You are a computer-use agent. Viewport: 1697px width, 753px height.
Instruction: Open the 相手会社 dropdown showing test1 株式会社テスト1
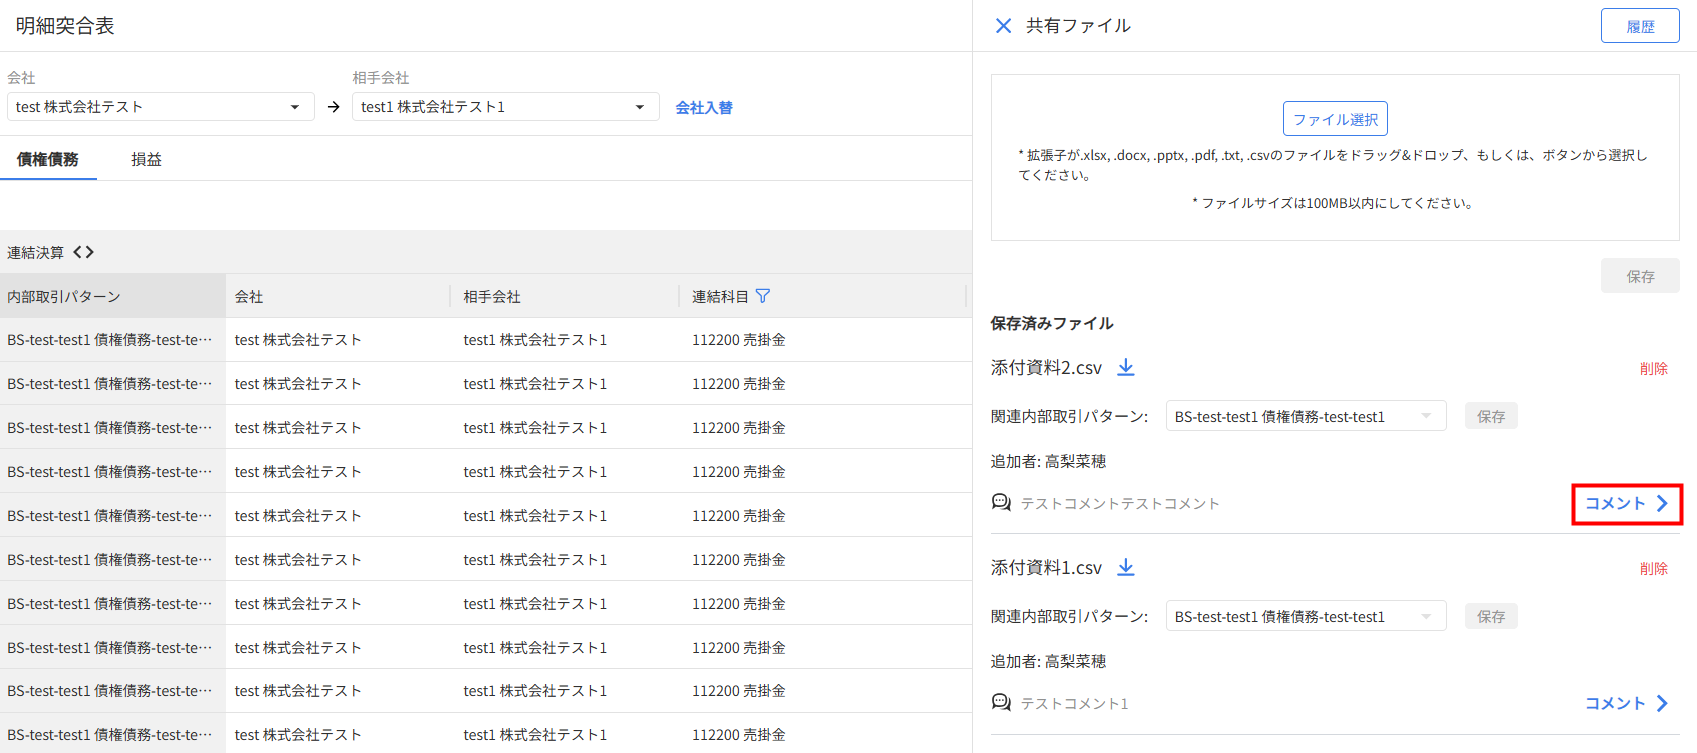pos(505,107)
